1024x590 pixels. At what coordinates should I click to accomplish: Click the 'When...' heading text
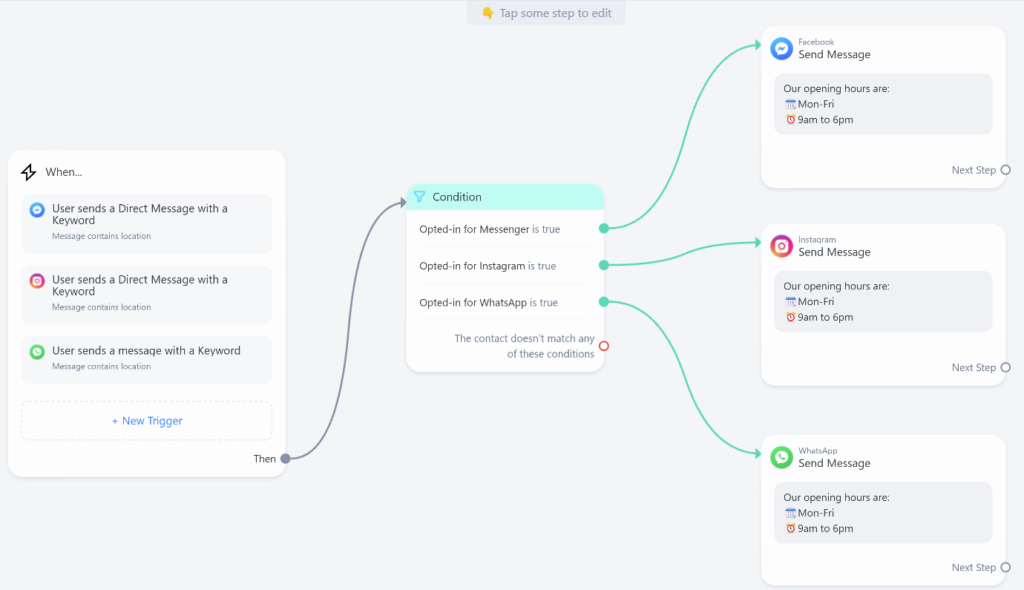tap(63, 172)
